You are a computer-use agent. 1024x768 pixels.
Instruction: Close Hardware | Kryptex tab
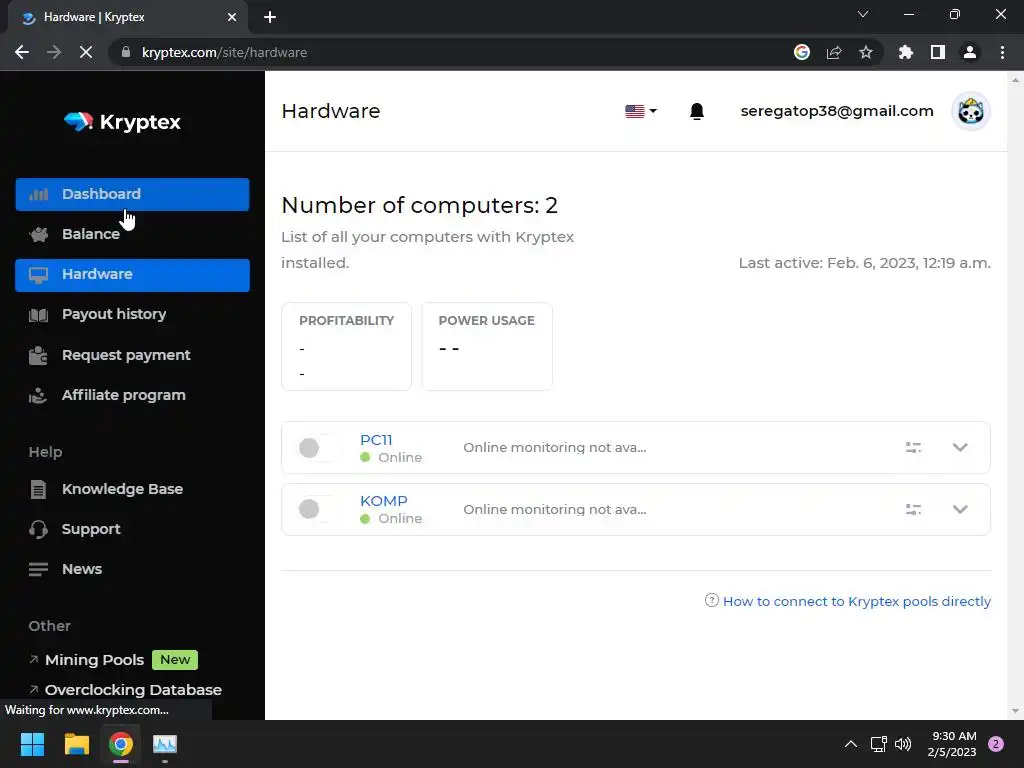(x=232, y=17)
